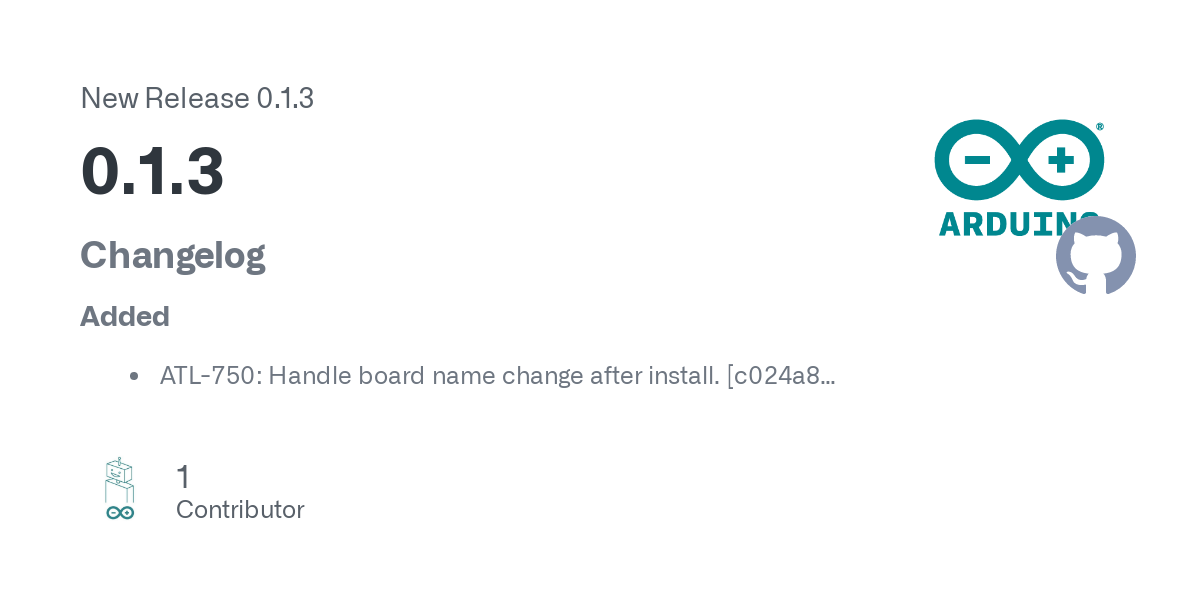Click the Arduino infinity logo
The image size is (1200, 600).
point(1019,160)
